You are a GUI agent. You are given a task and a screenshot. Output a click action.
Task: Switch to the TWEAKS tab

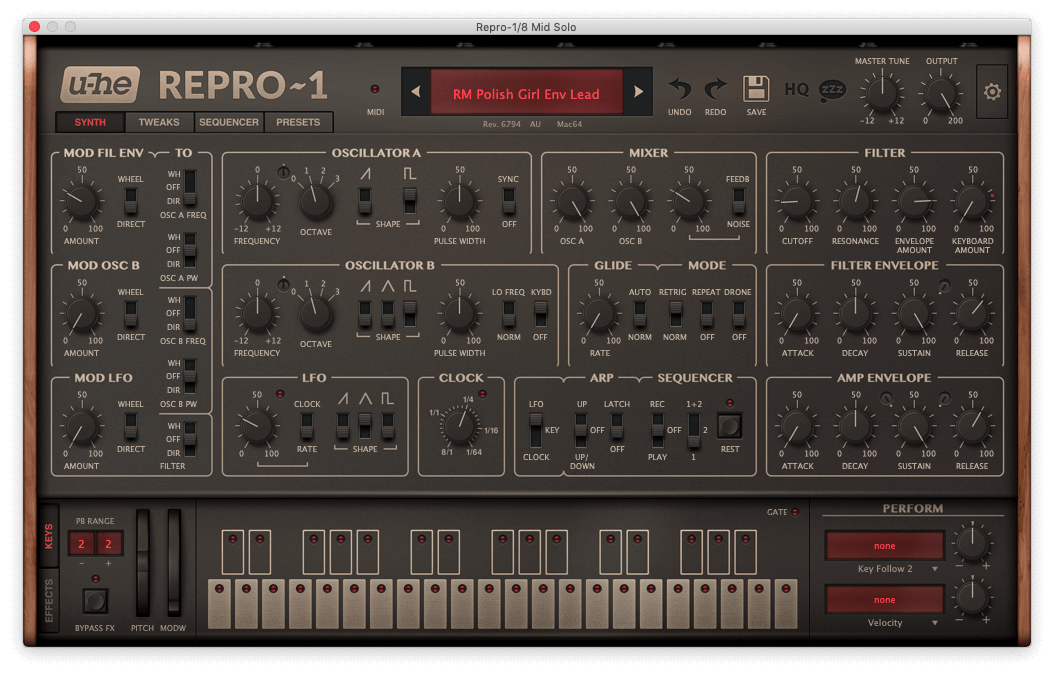[159, 122]
